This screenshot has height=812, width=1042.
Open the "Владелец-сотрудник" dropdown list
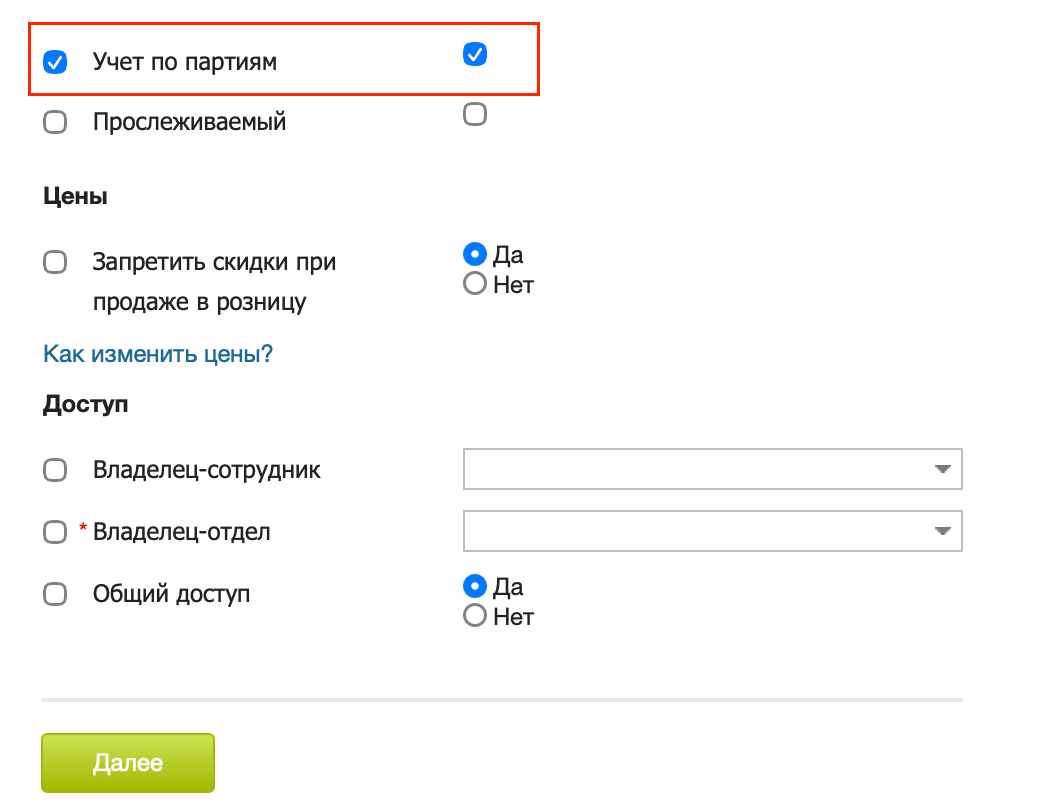point(712,469)
